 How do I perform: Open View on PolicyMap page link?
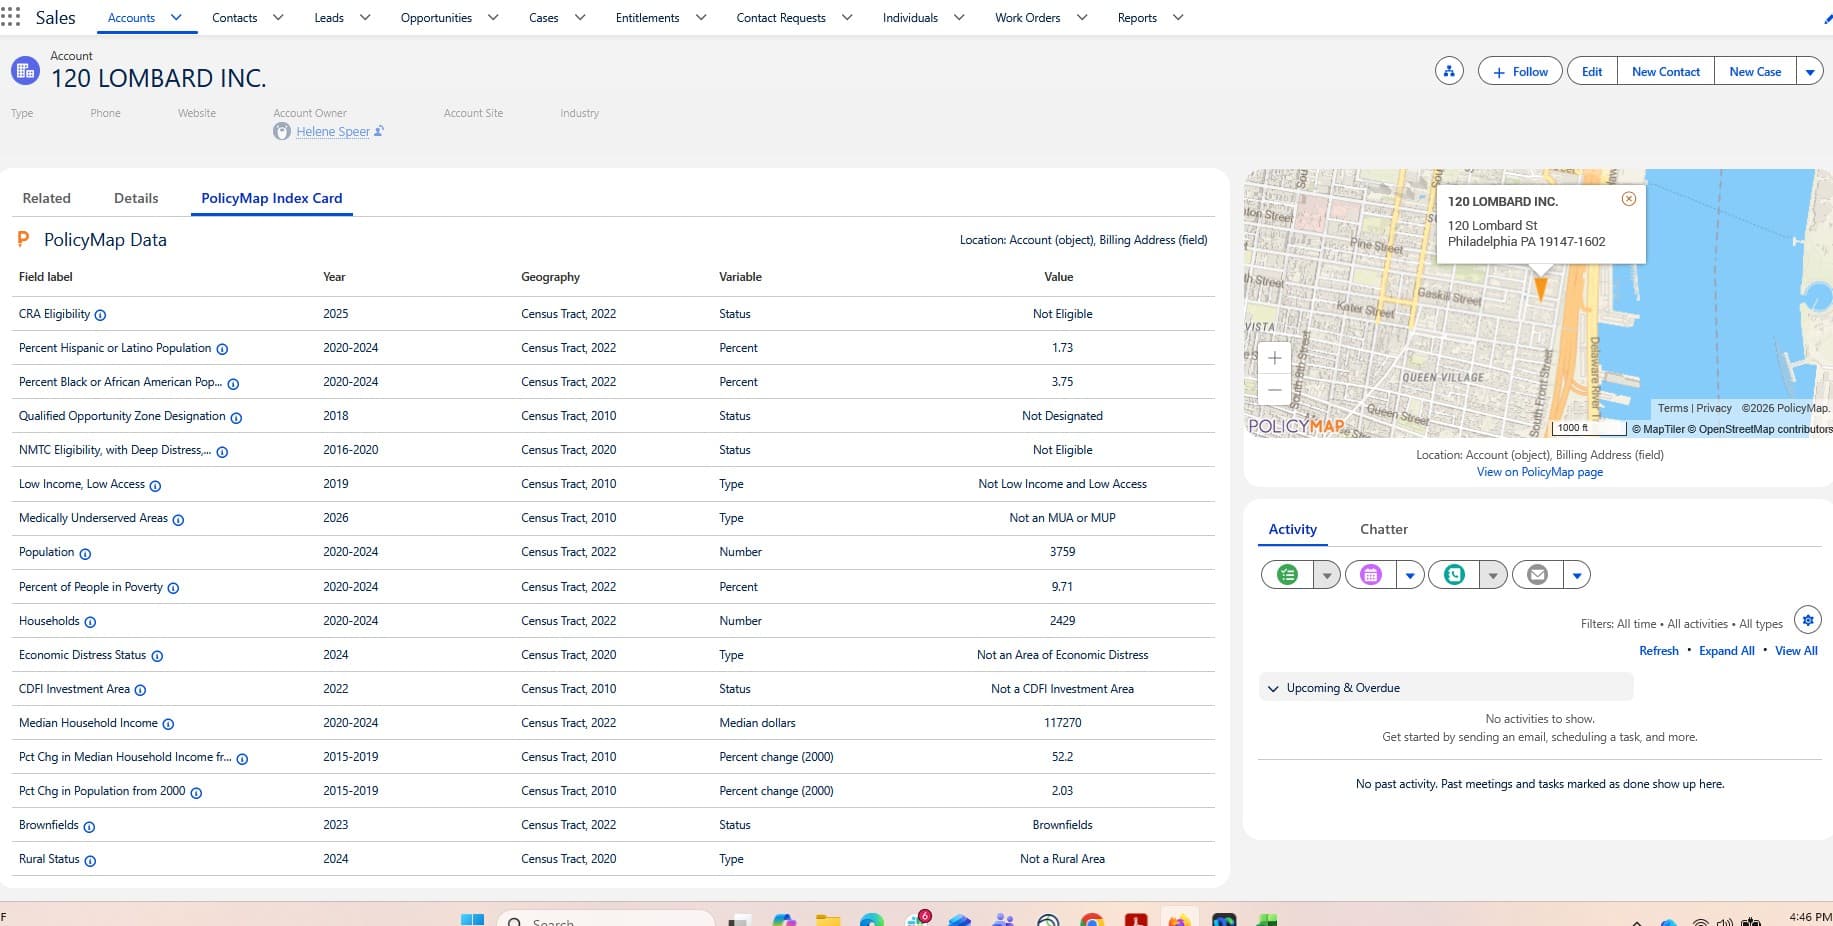(1540, 472)
